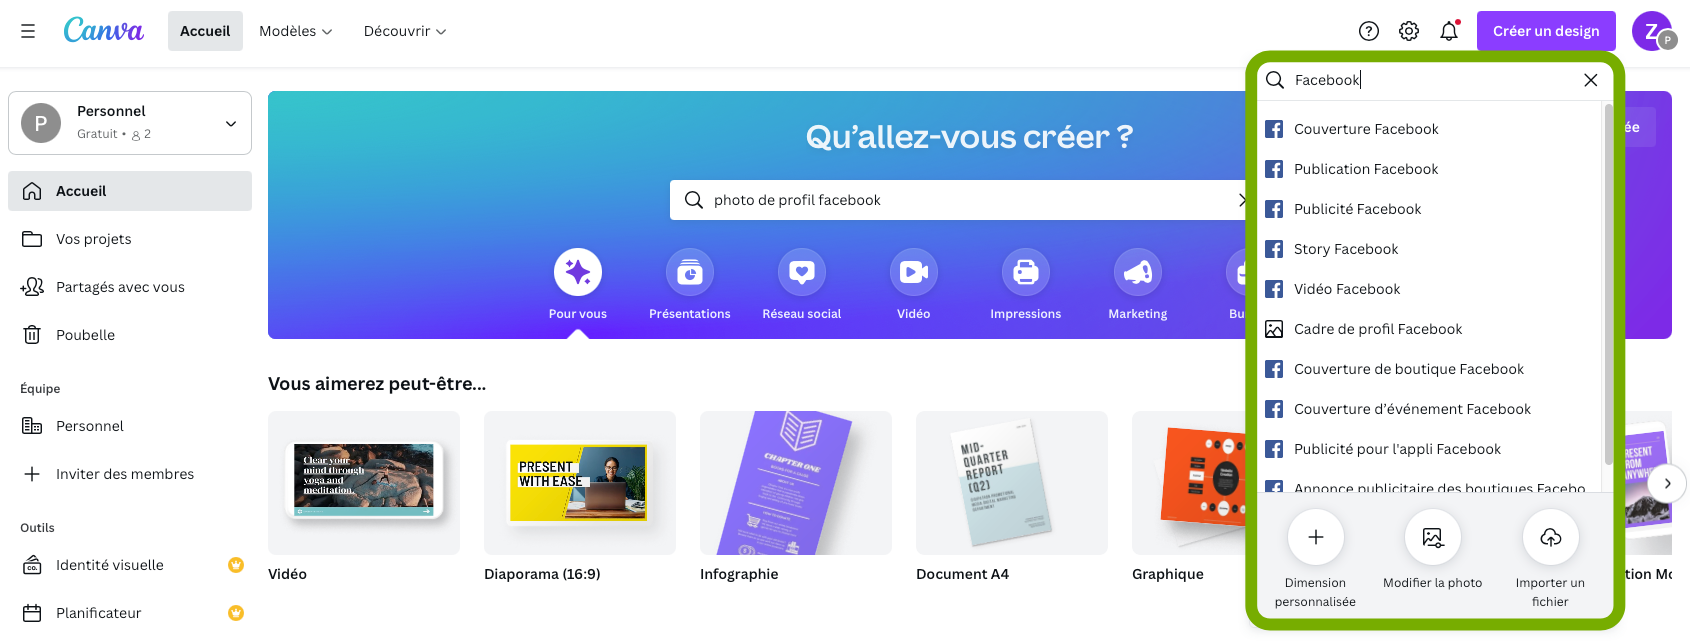The width and height of the screenshot is (1690, 643).
Task: Expand the Personnel team switcher chevron
Action: click(231, 124)
